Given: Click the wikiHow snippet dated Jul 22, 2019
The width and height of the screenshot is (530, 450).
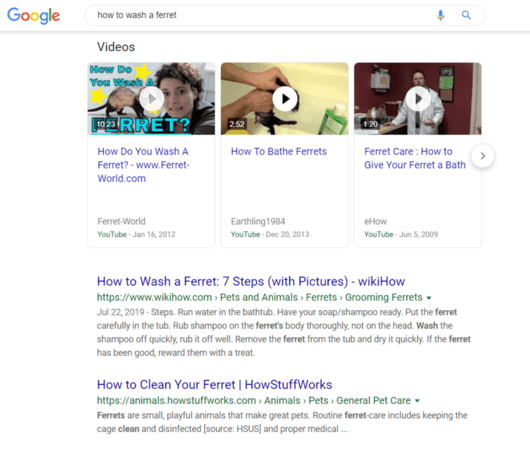Looking at the screenshot, I should click(284, 332).
